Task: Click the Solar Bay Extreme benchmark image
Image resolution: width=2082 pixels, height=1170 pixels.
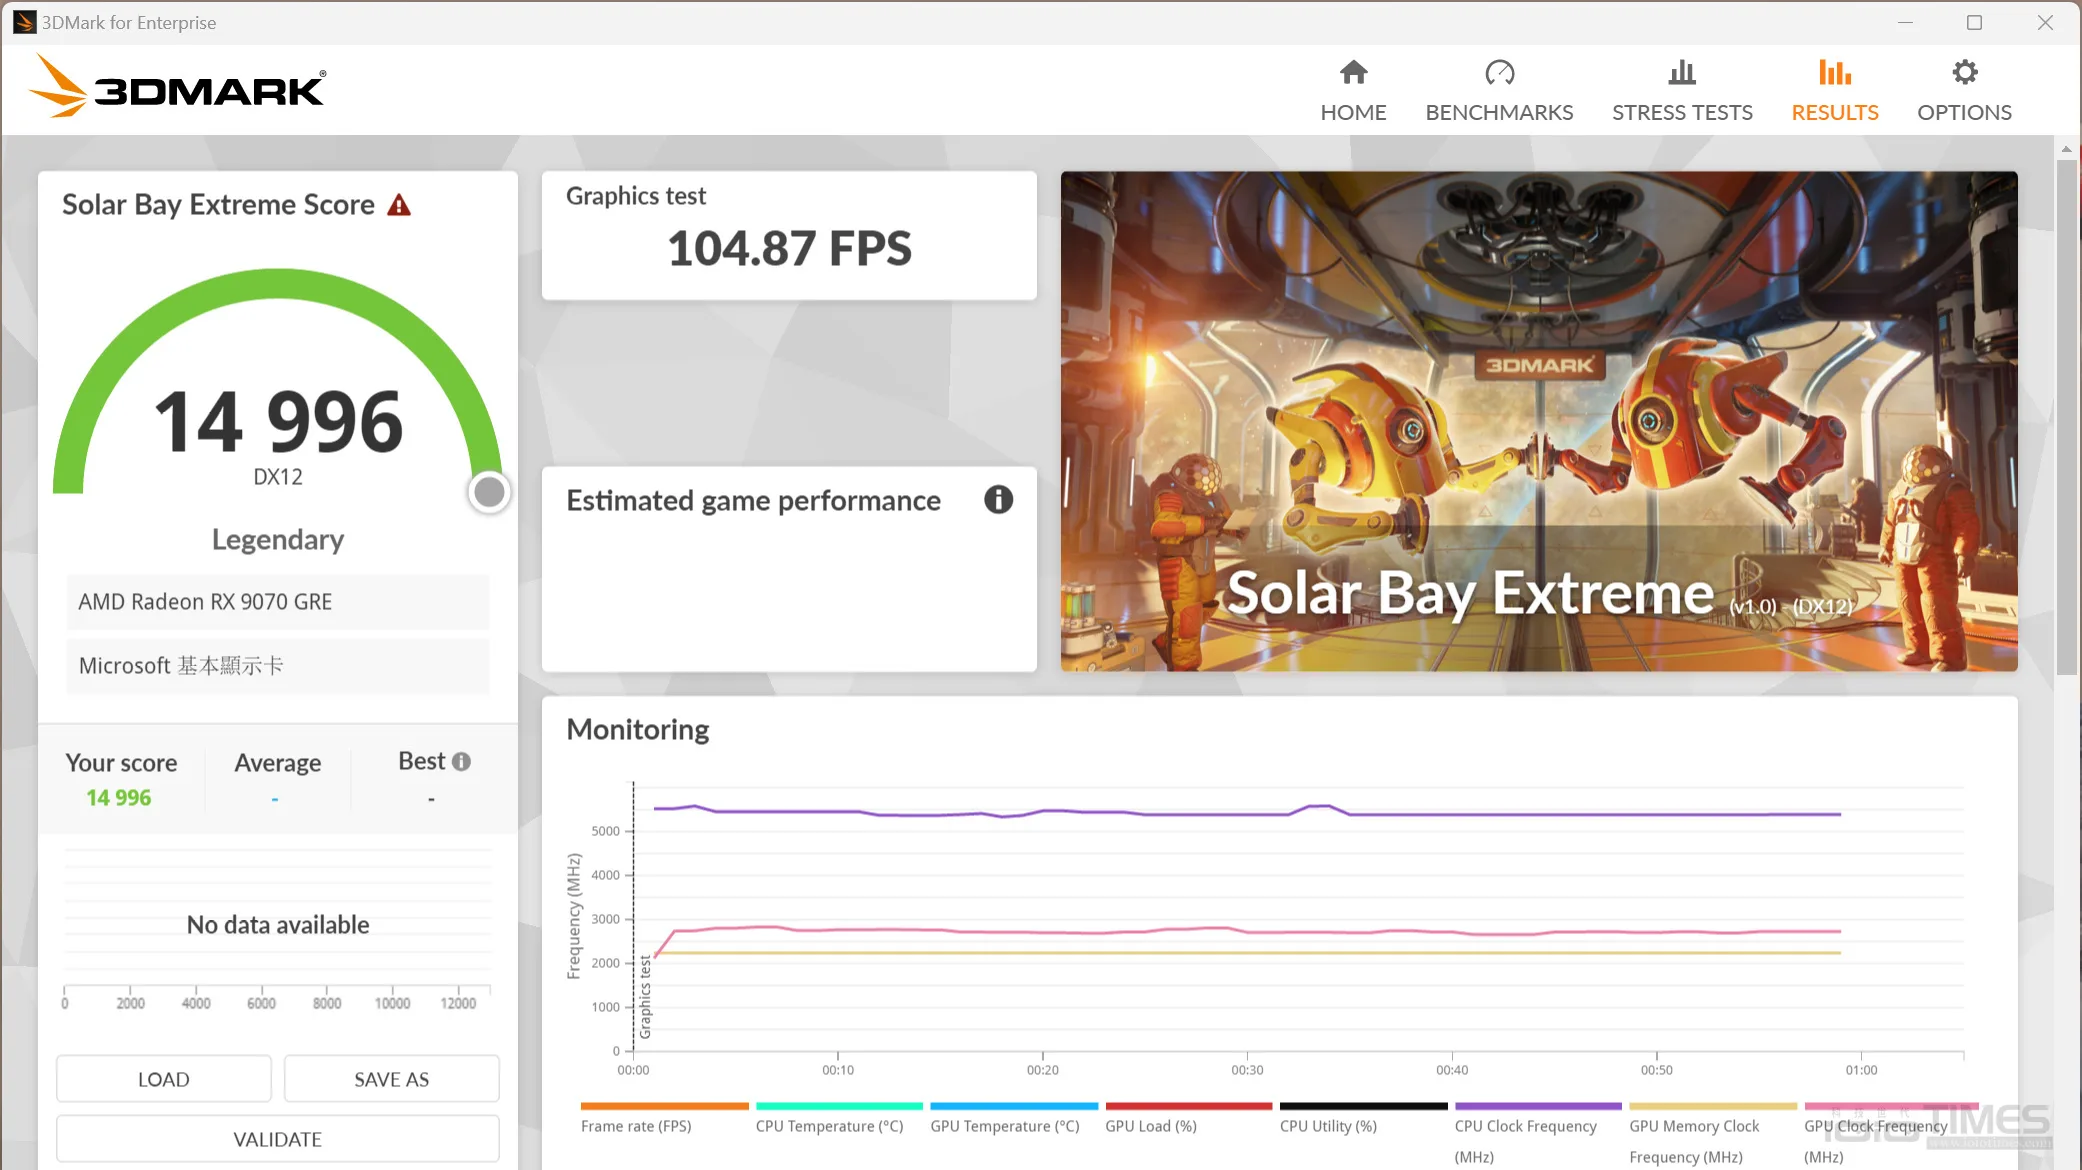Action: click(1539, 421)
